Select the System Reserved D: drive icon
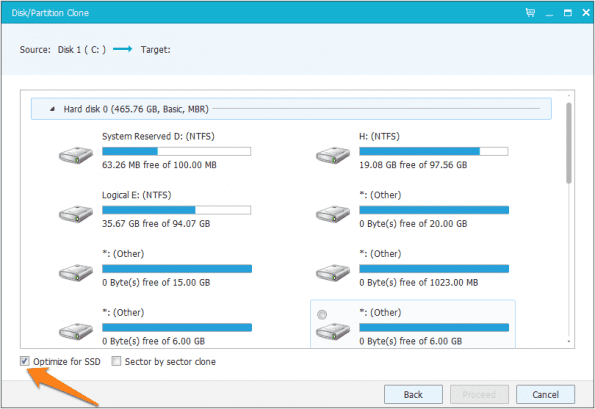Viewport: 595px width, 409px height. (76, 155)
